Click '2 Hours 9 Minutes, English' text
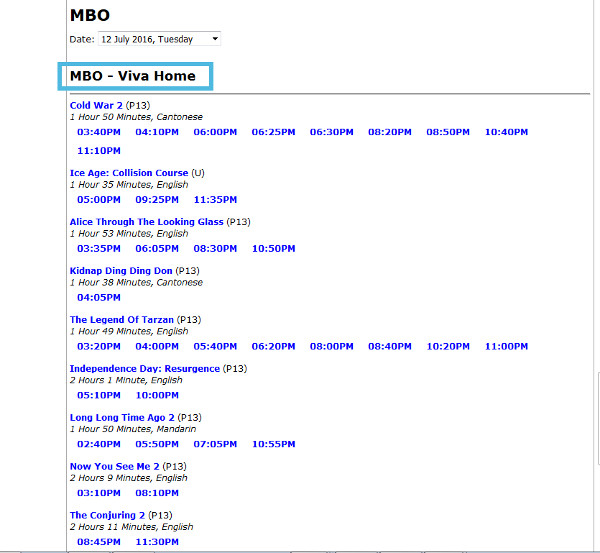Image resolution: width=600 pixels, height=553 pixels. pos(129,478)
